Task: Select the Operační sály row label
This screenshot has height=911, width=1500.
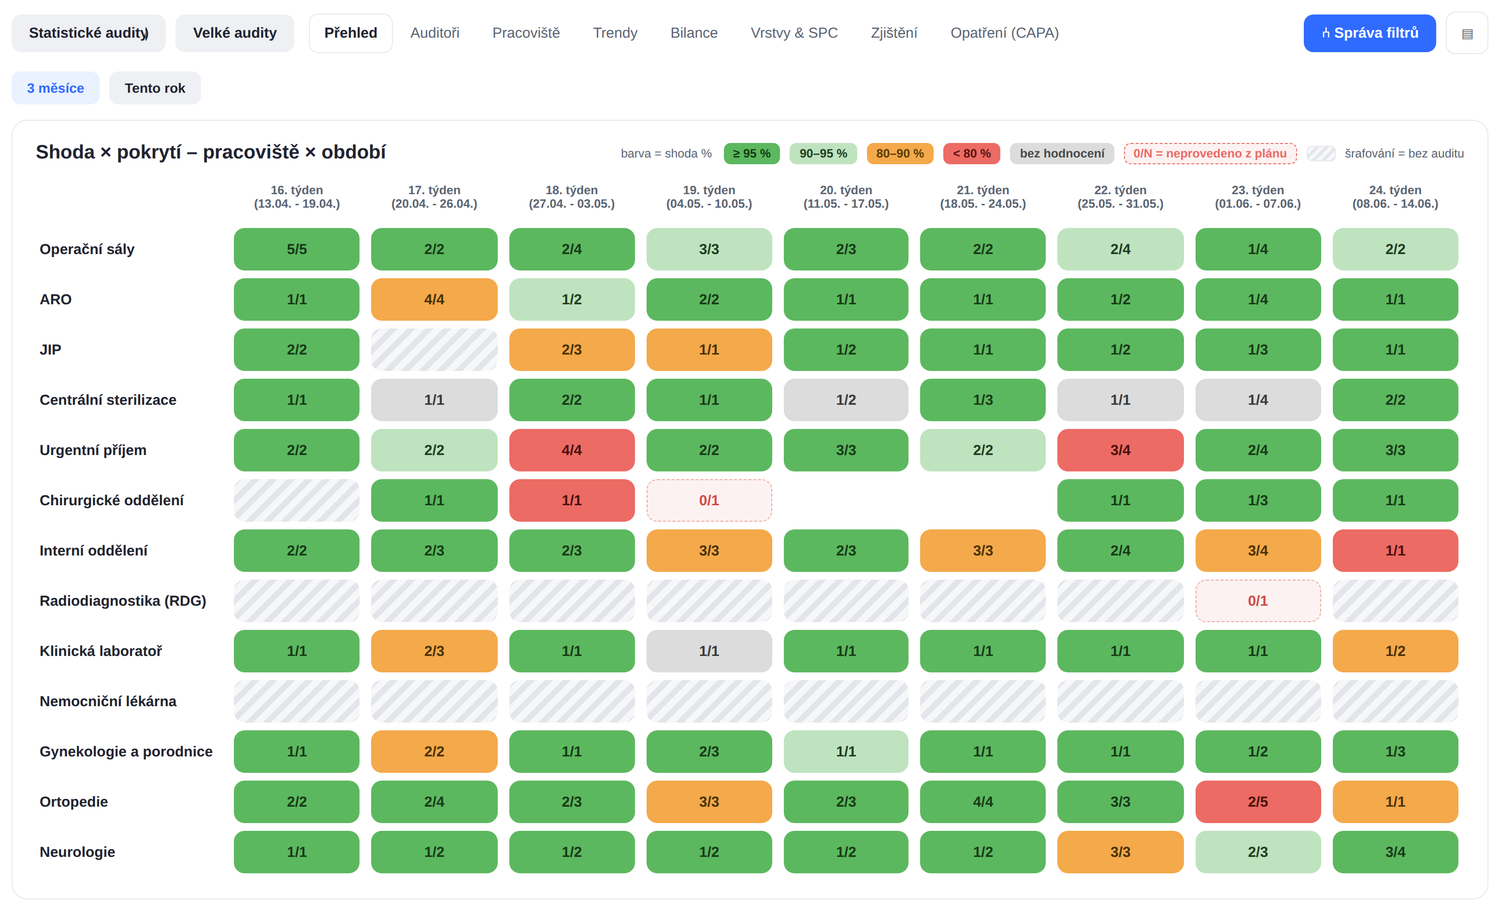Action: (87, 249)
